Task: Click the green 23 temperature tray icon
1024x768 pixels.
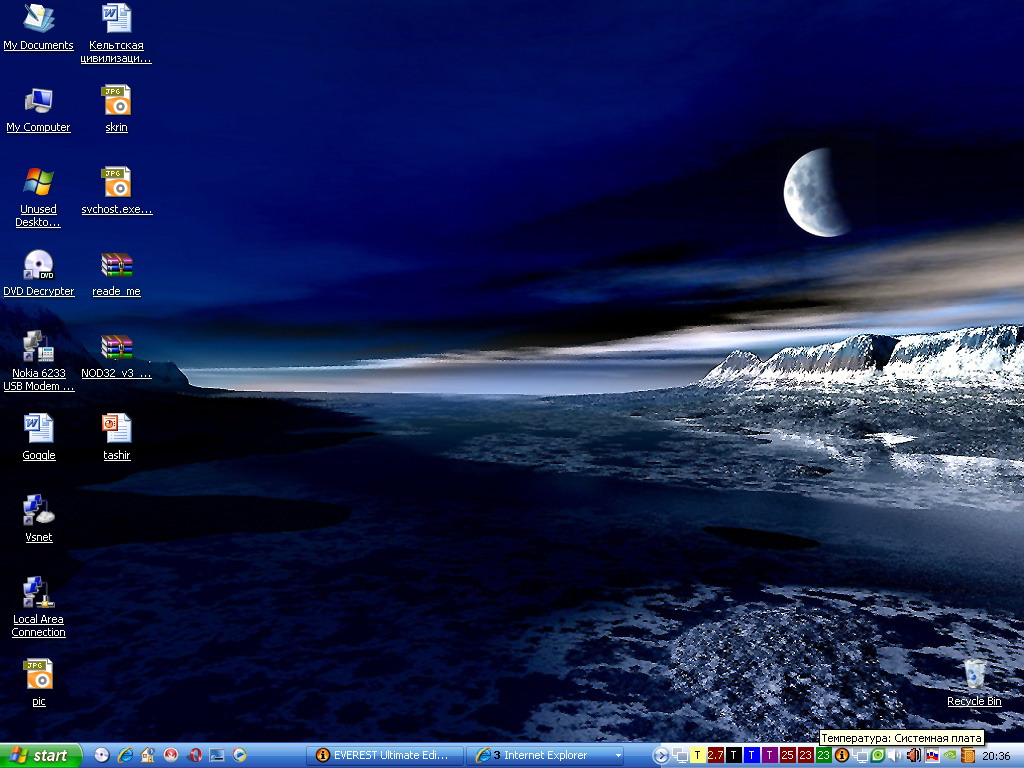Action: point(823,755)
